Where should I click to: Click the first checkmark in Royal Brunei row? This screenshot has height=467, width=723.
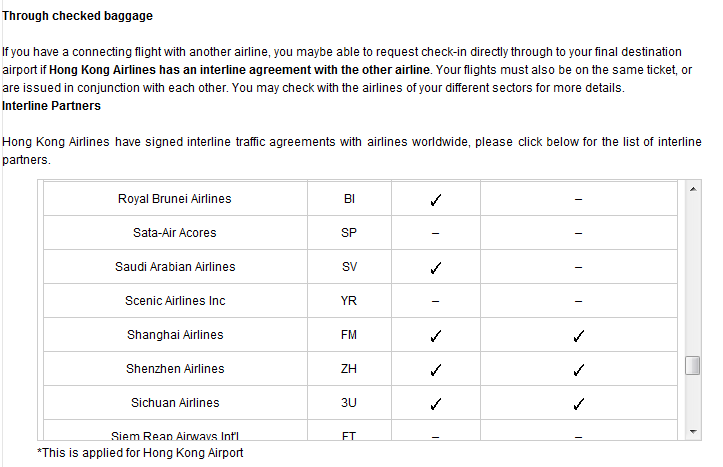(436, 200)
